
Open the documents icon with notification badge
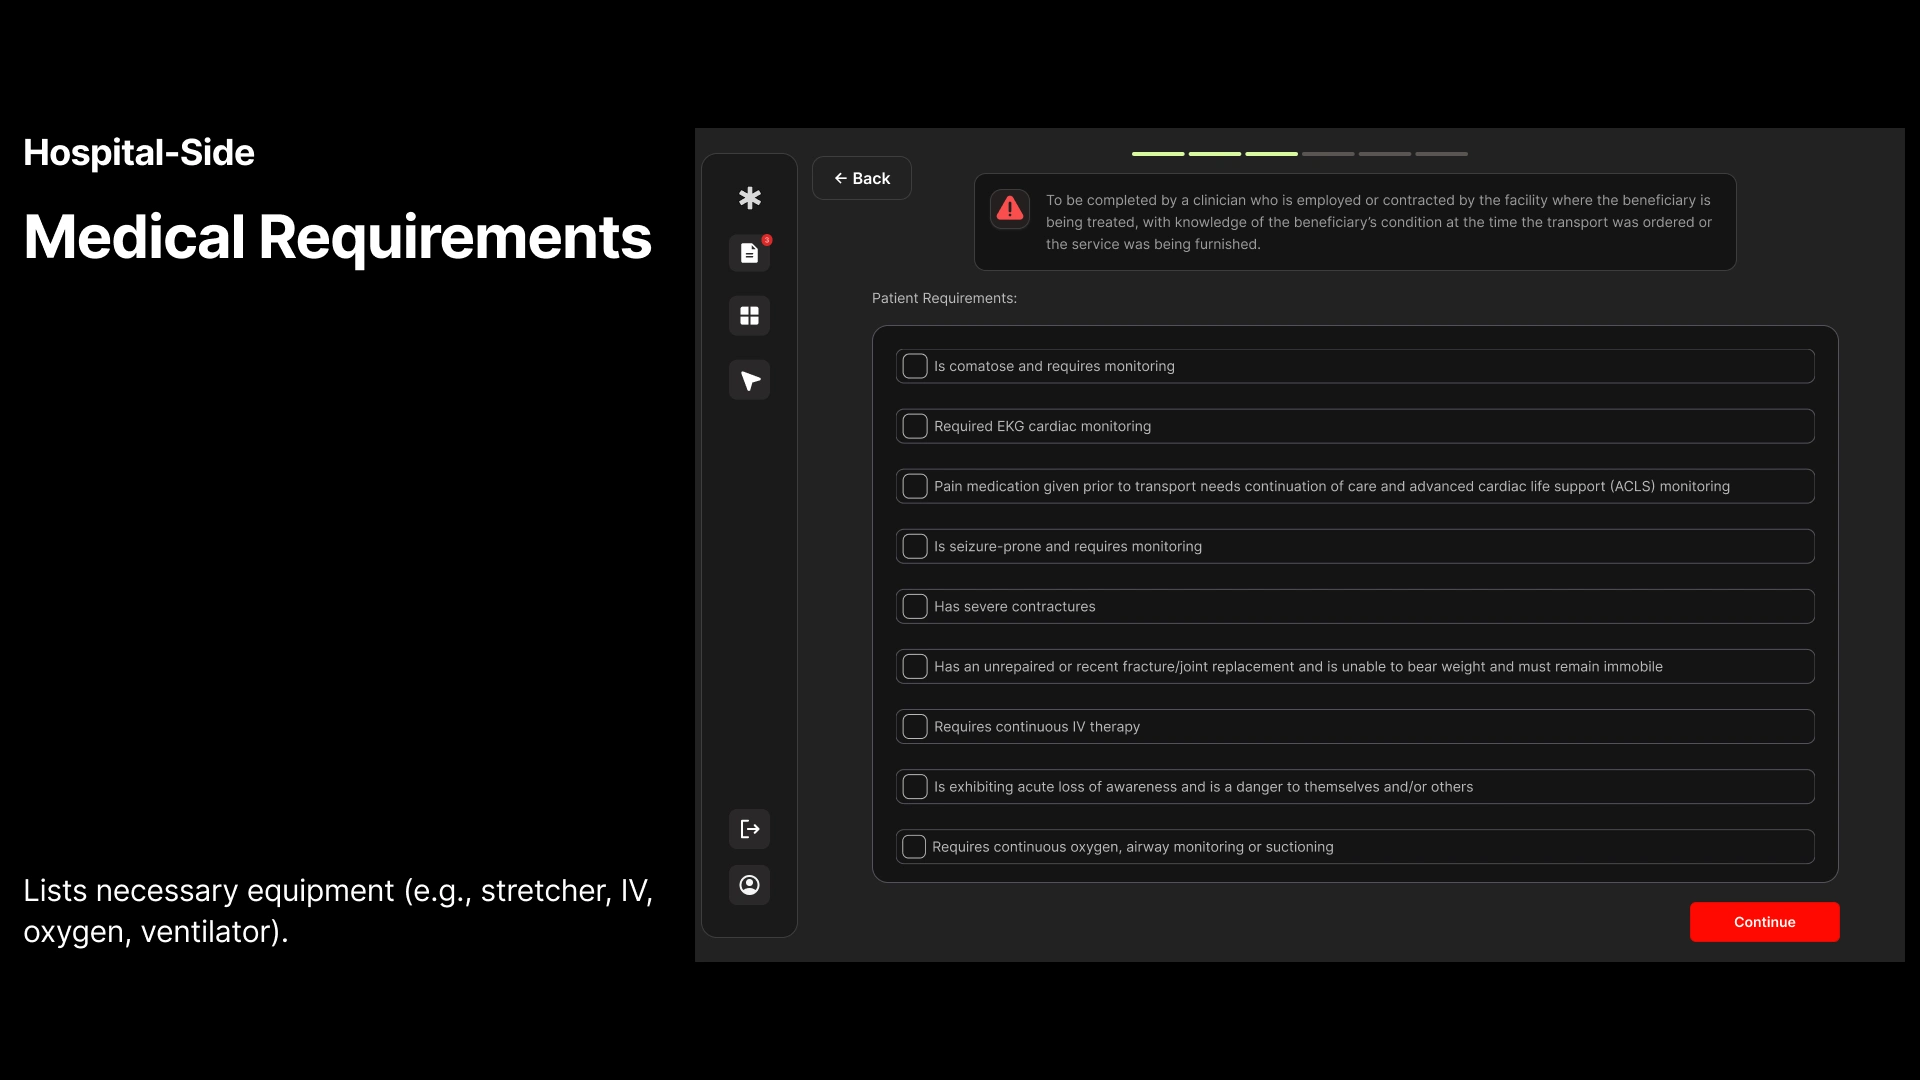(749, 253)
